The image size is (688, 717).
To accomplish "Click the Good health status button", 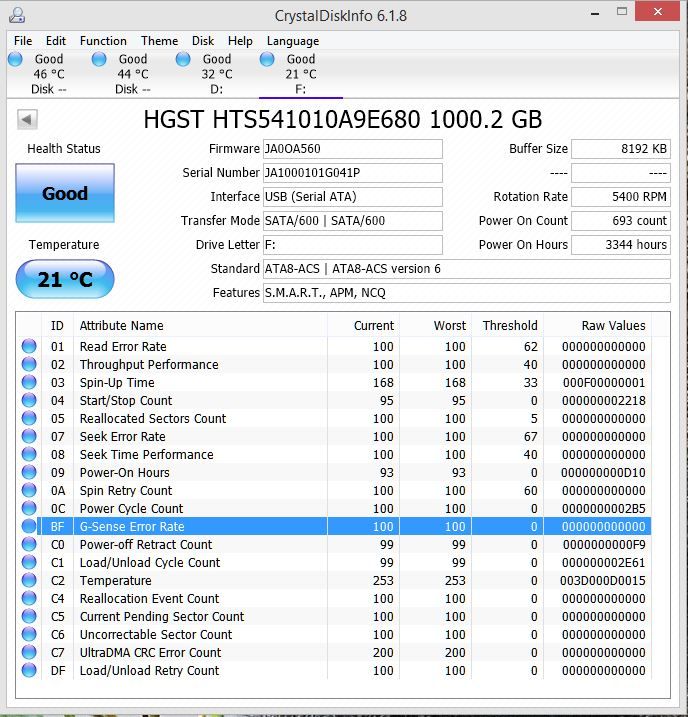I will (x=65, y=193).
